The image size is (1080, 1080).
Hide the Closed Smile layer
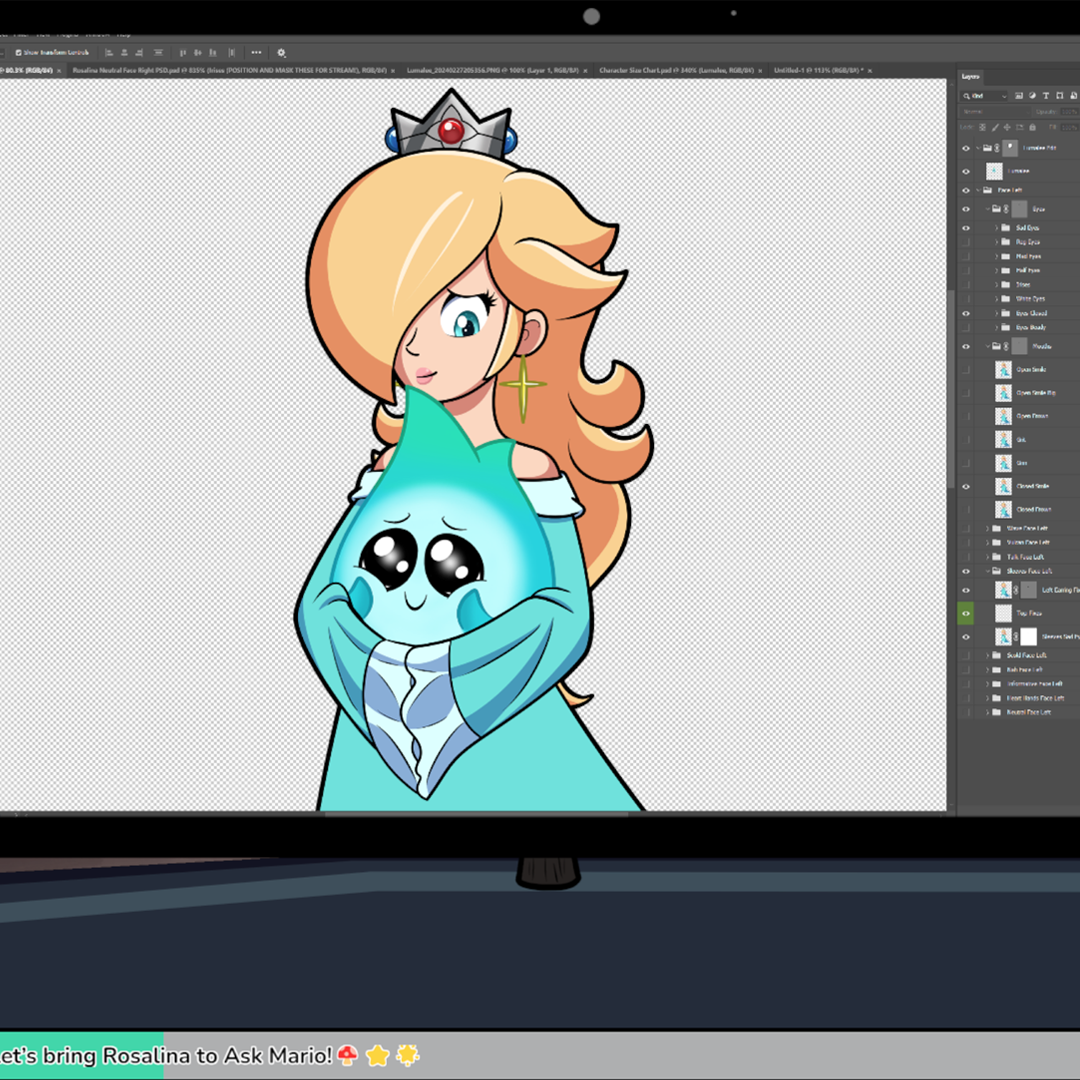(966, 486)
